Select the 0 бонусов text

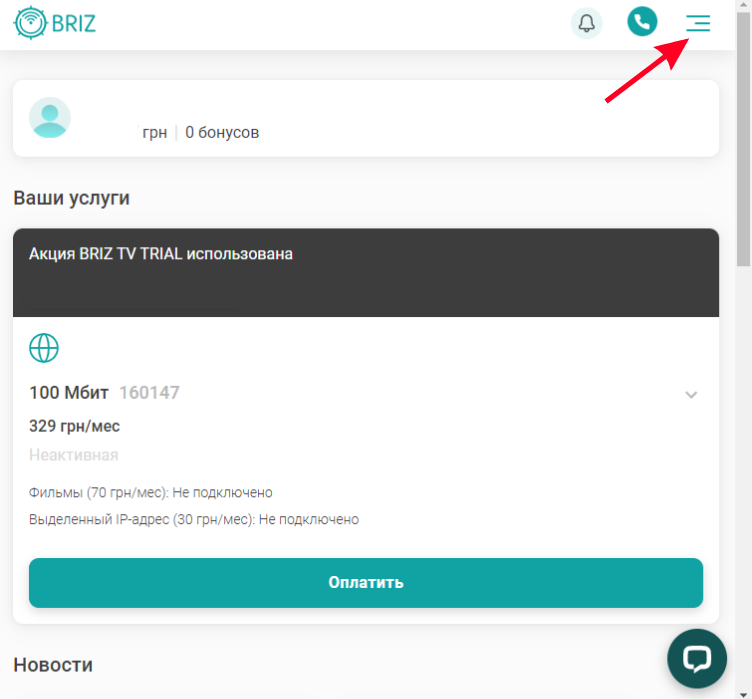(222, 132)
